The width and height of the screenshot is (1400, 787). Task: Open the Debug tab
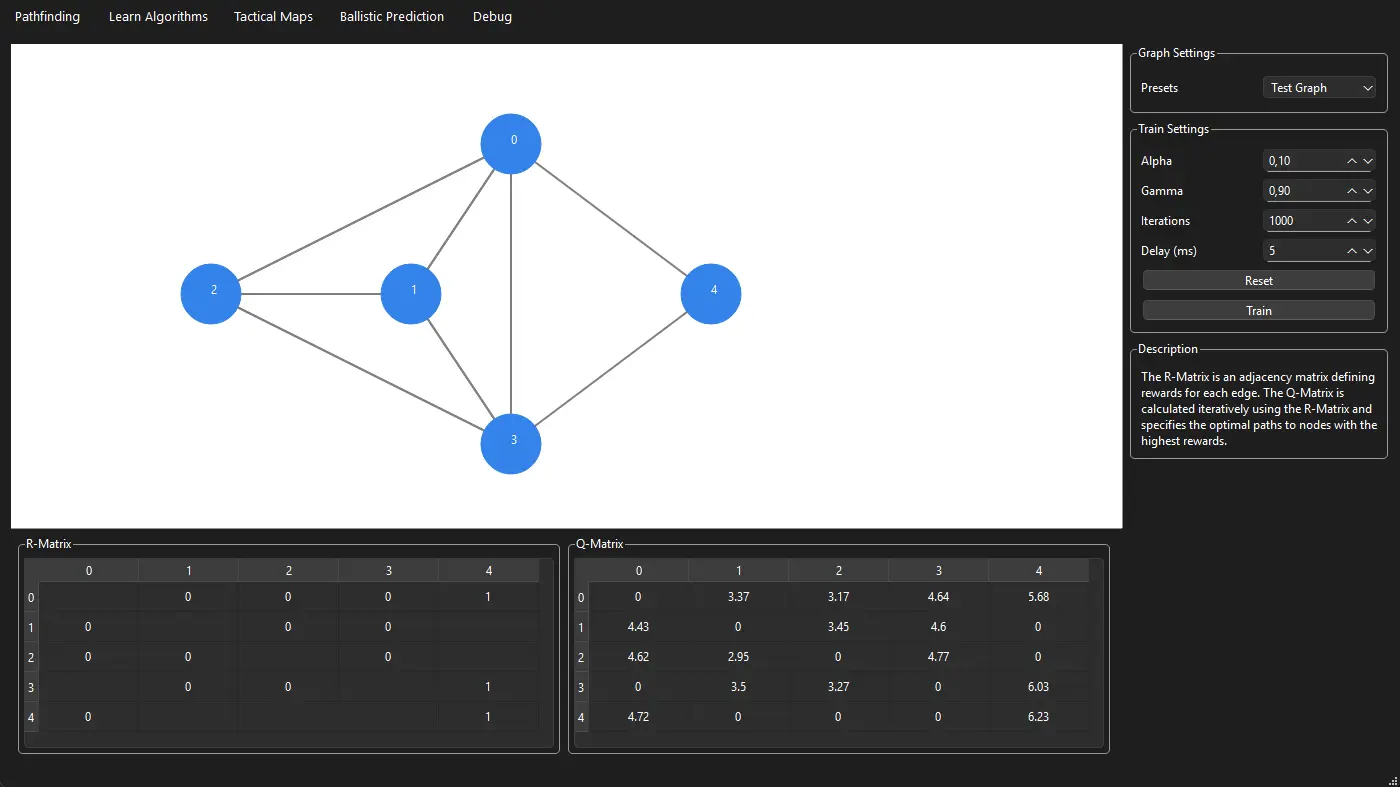pyautogui.click(x=492, y=17)
